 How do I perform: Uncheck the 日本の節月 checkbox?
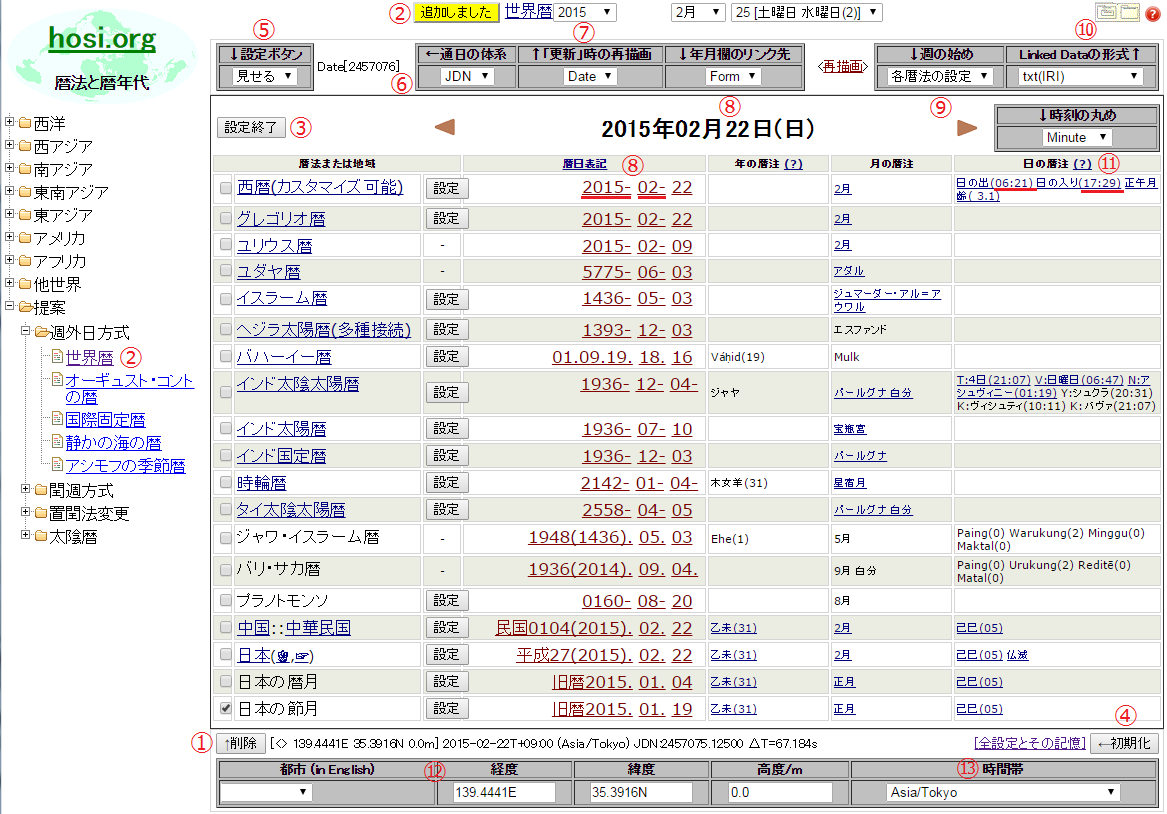(x=225, y=709)
